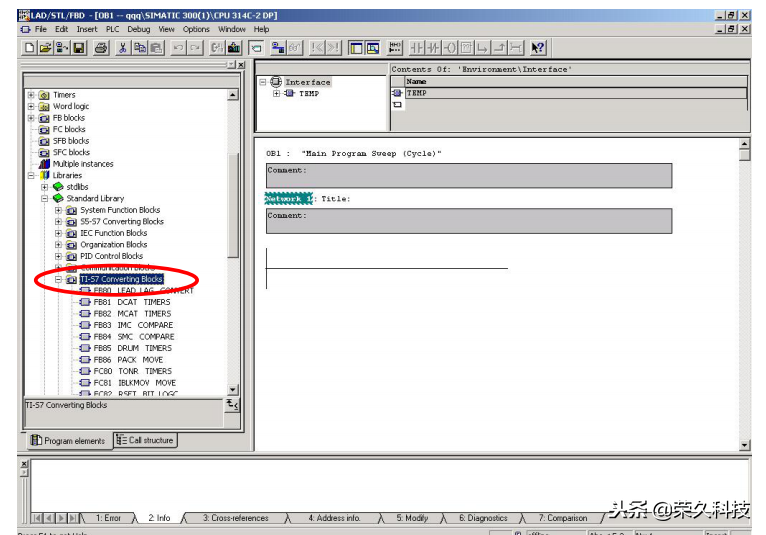Open the Cross-references output tab

pyautogui.click(x=235, y=518)
